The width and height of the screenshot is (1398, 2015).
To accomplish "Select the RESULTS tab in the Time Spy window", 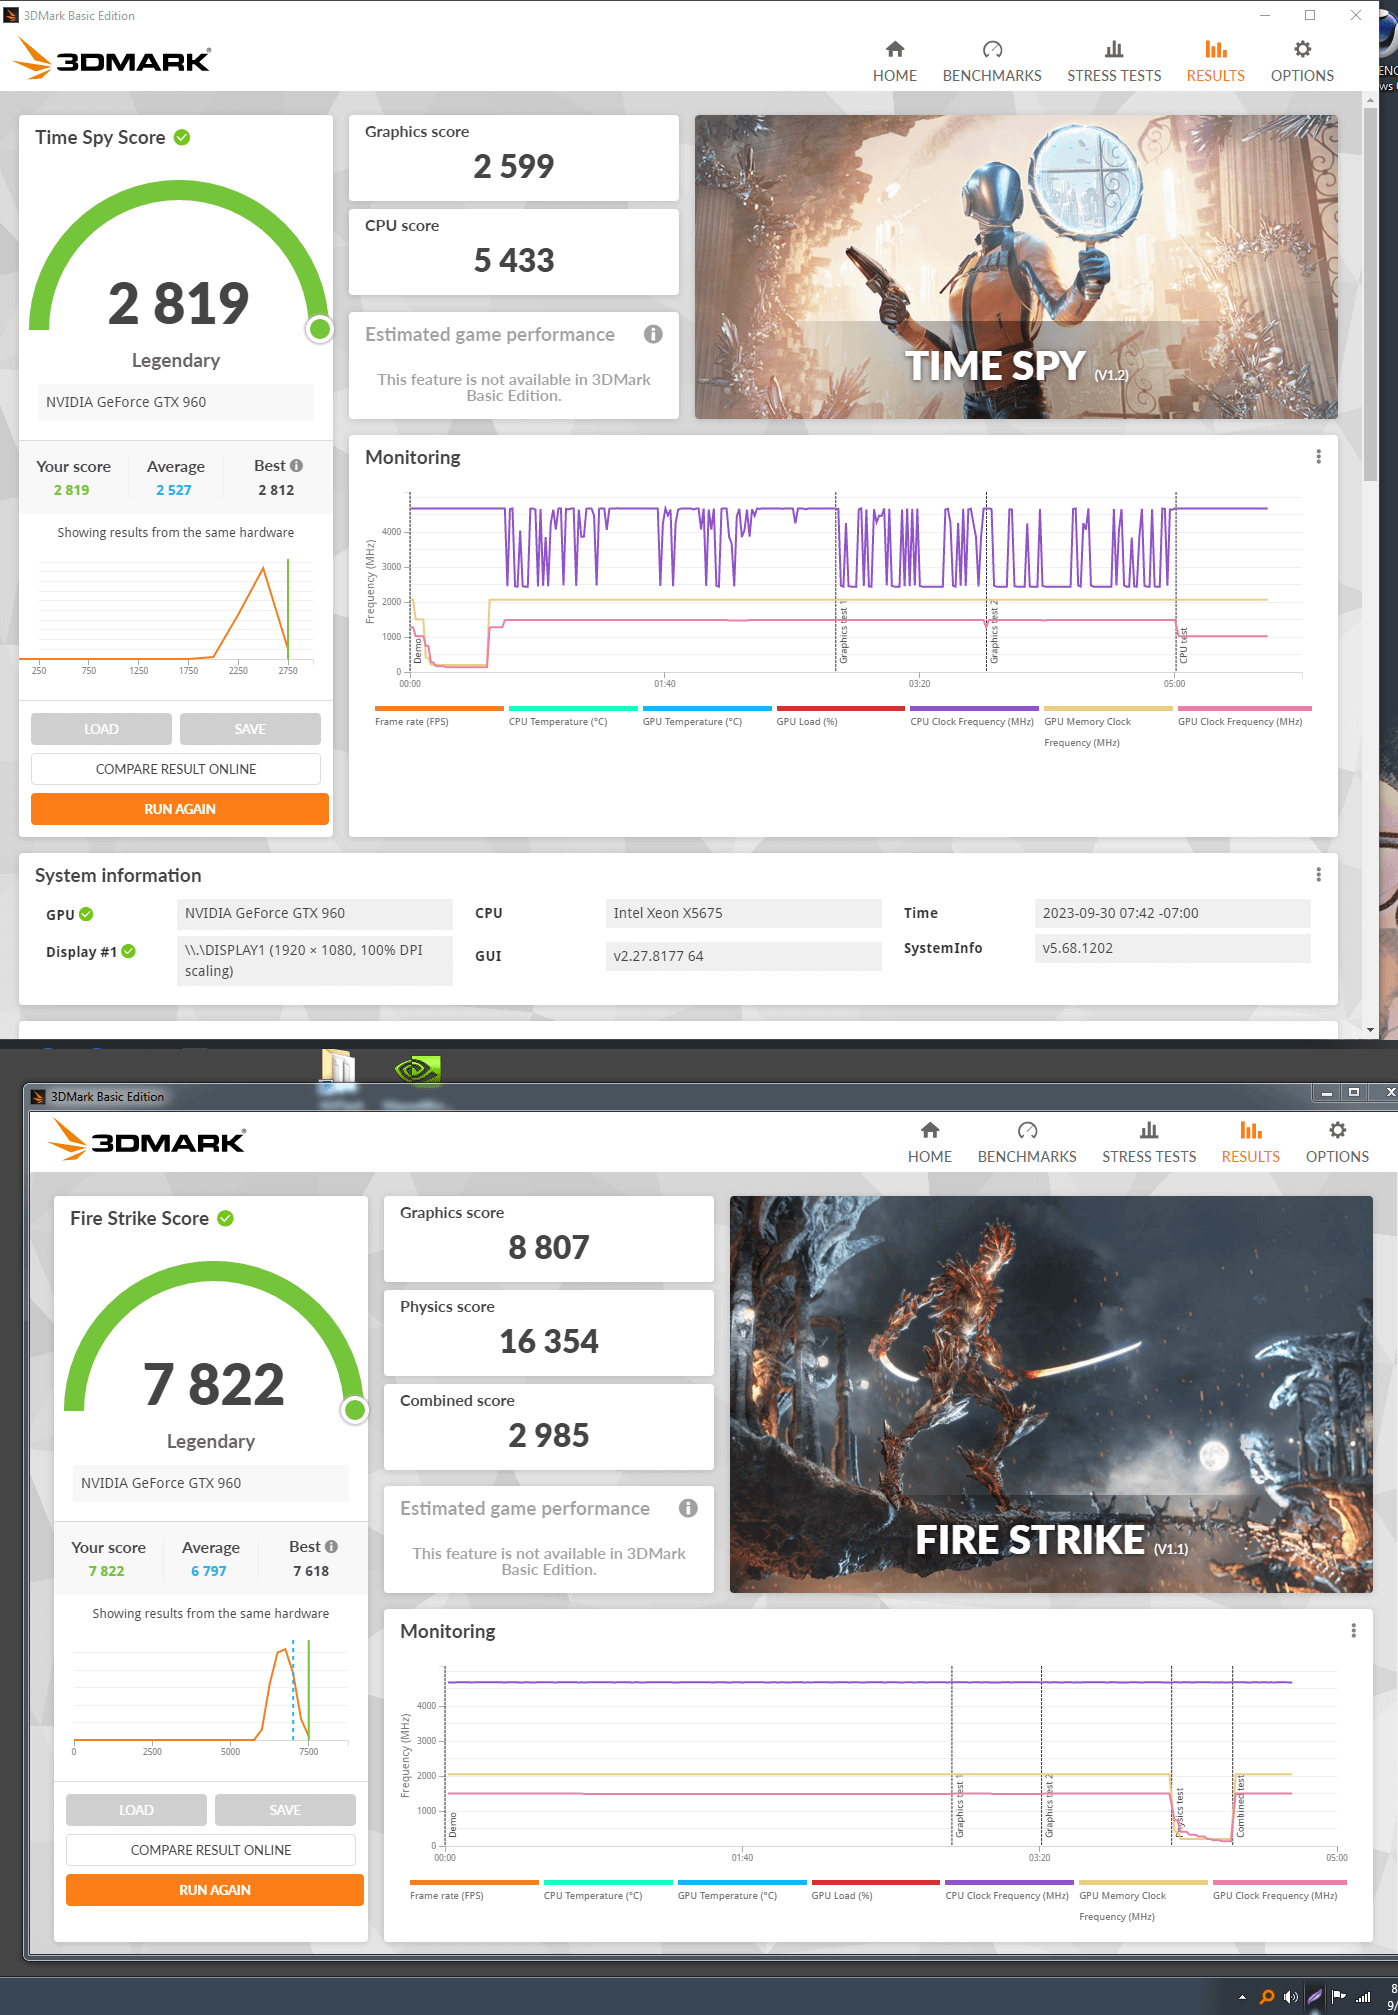I will 1216,62.
